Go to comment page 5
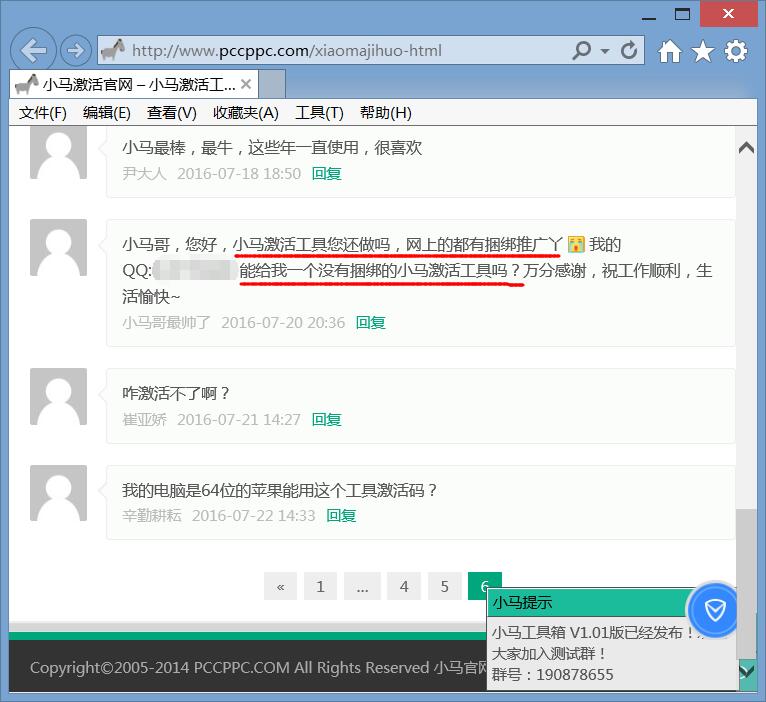The height and width of the screenshot is (702, 766). (x=445, y=586)
